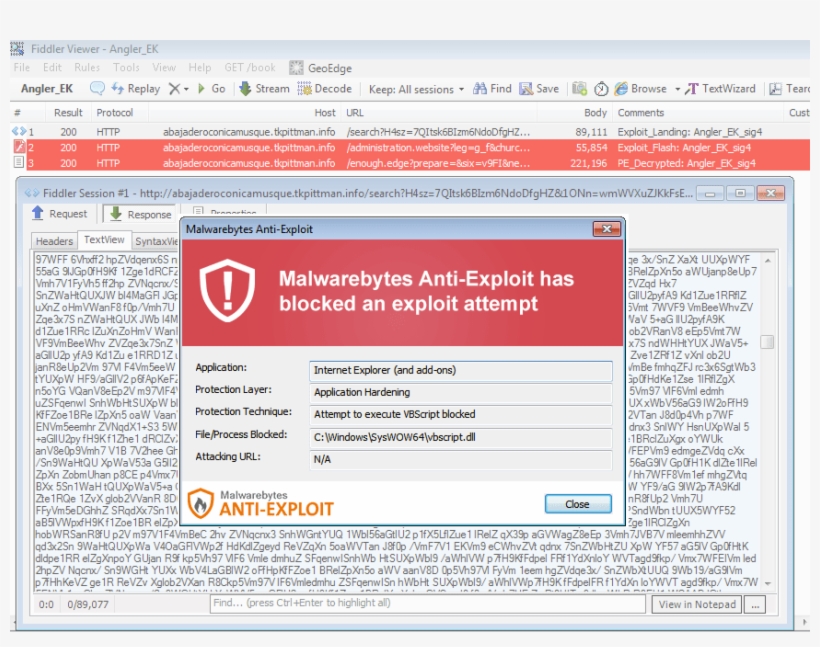This screenshot has height=647, width=820.
Task: Expand the dropdown arrow next to Browse
Action: 677,87
